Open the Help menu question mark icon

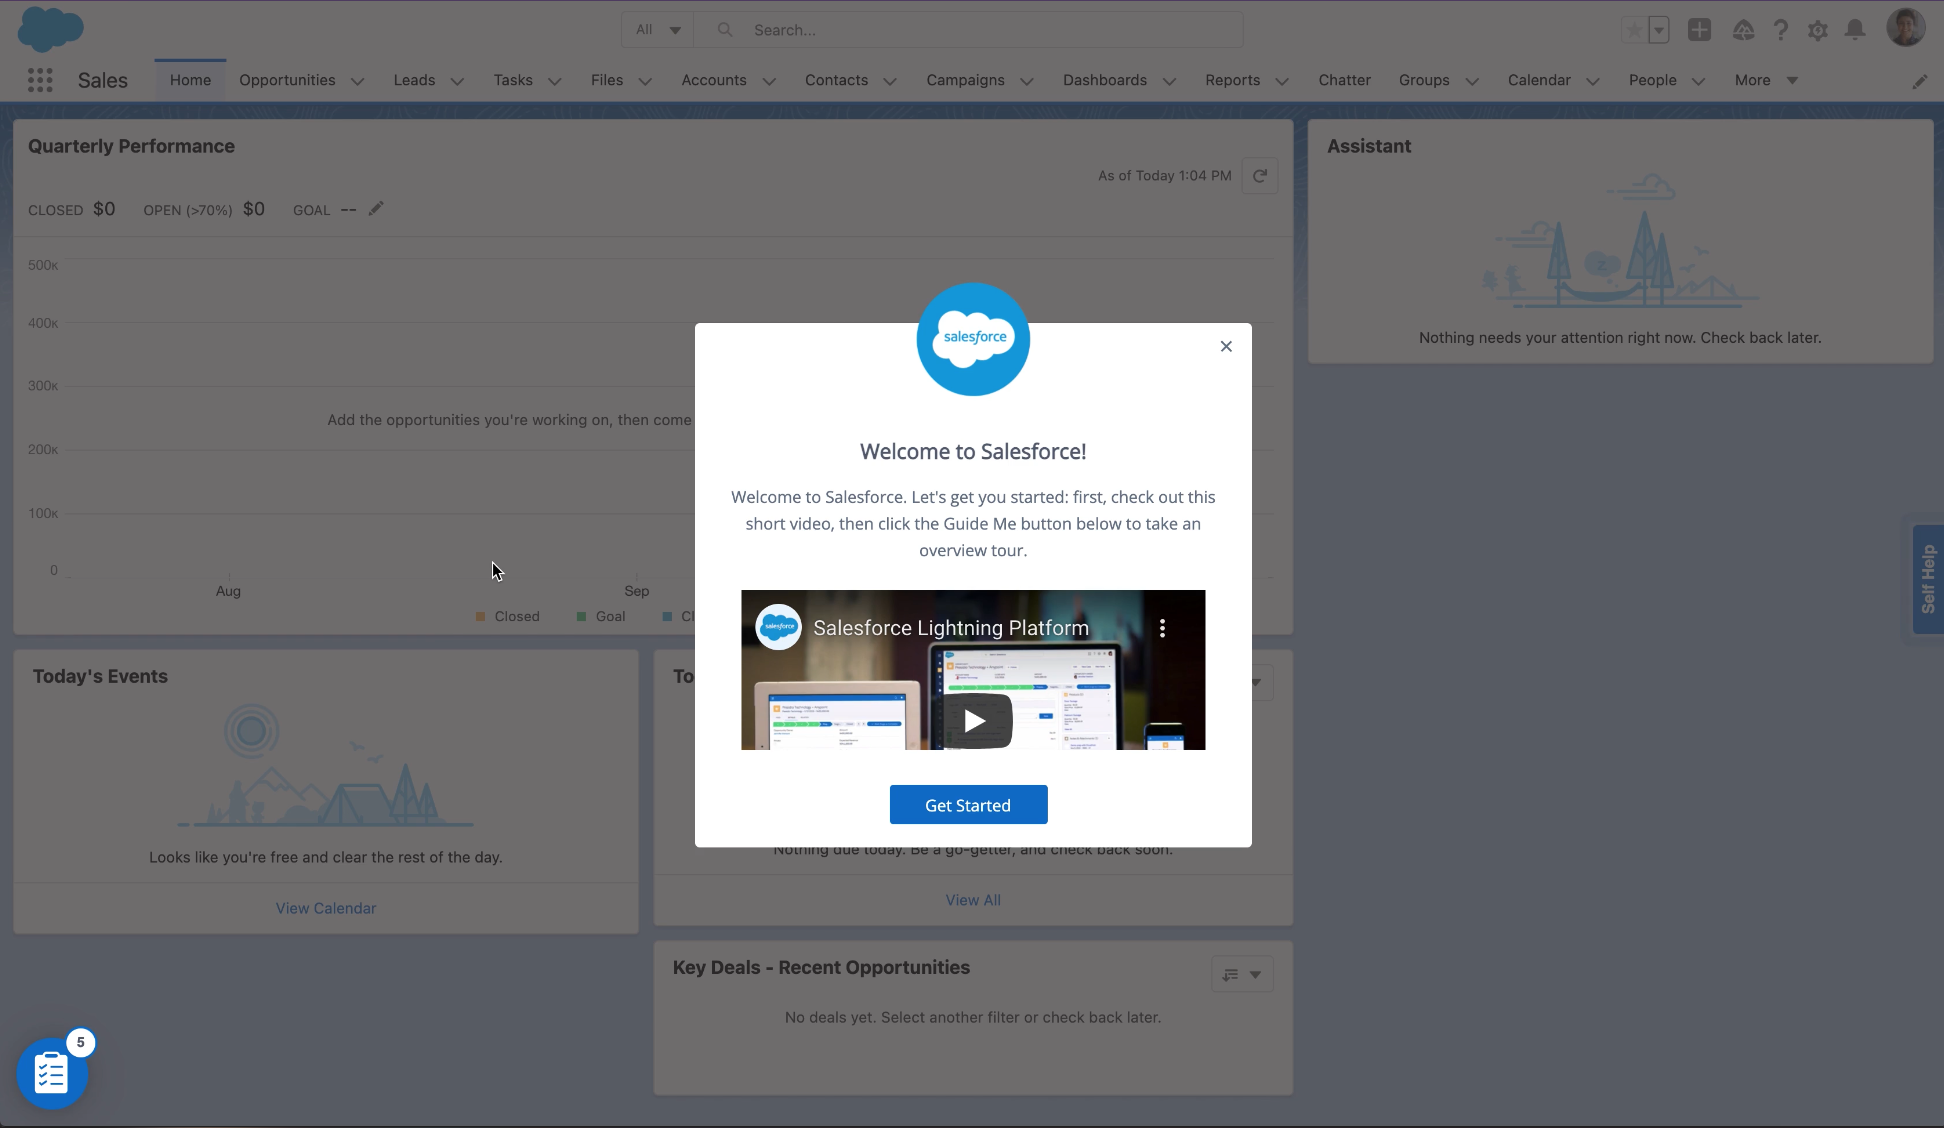1781,30
